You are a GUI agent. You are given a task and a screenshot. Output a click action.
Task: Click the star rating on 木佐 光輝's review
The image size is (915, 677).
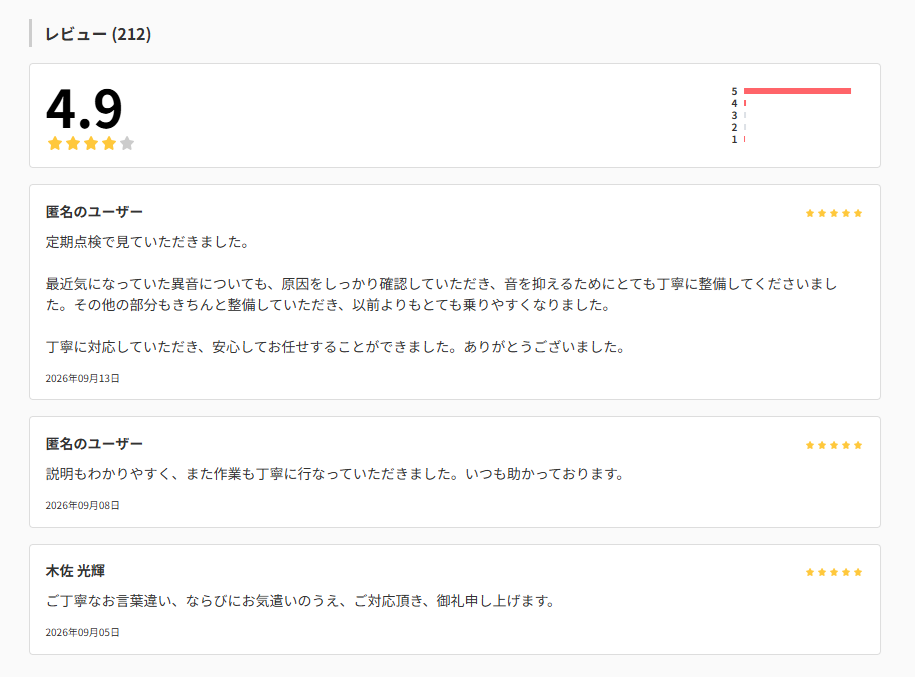pos(834,572)
